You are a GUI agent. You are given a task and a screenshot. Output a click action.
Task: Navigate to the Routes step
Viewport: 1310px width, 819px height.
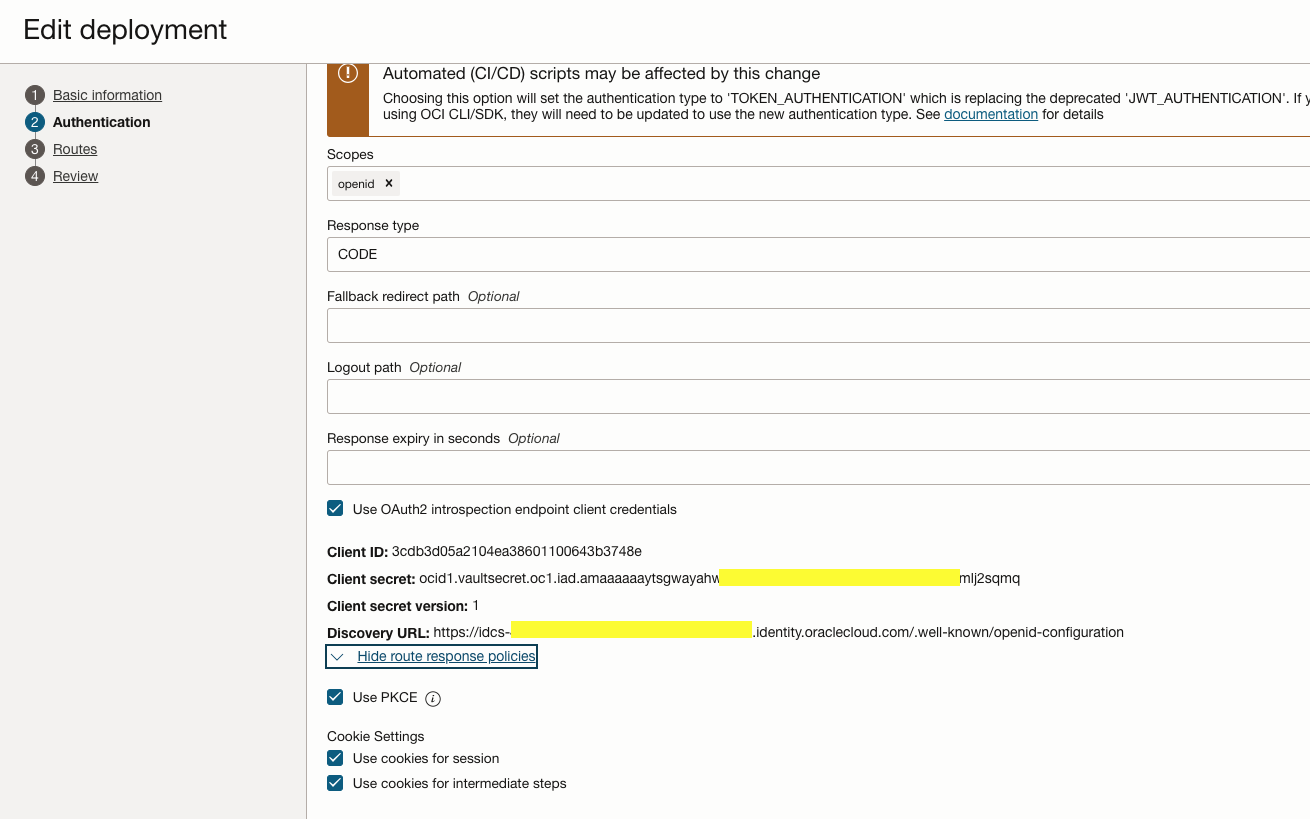point(75,149)
